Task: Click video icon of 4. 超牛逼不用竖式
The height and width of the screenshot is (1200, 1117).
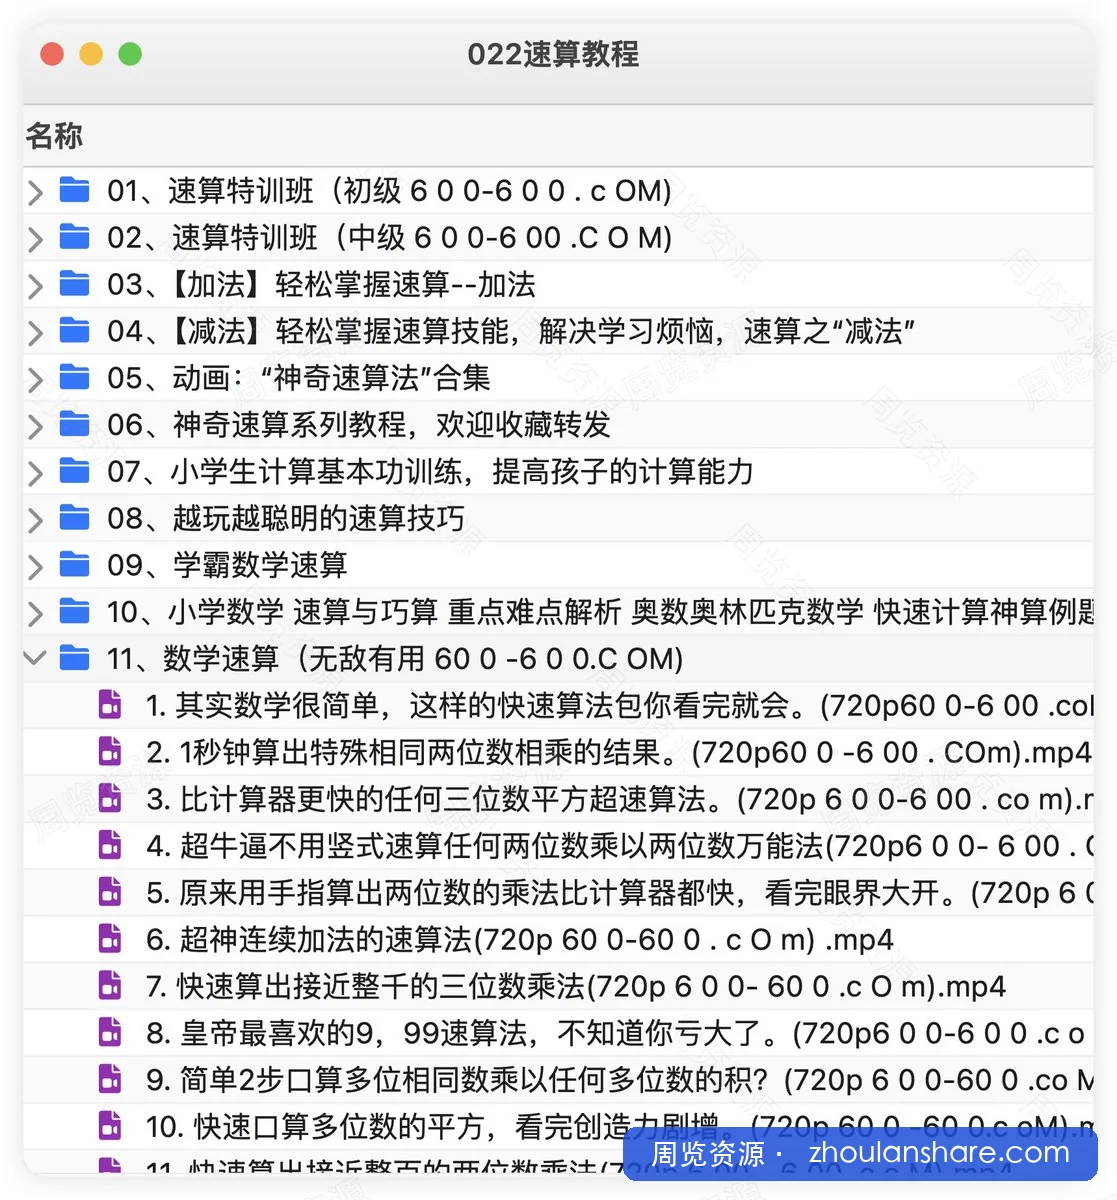Action: (110, 845)
